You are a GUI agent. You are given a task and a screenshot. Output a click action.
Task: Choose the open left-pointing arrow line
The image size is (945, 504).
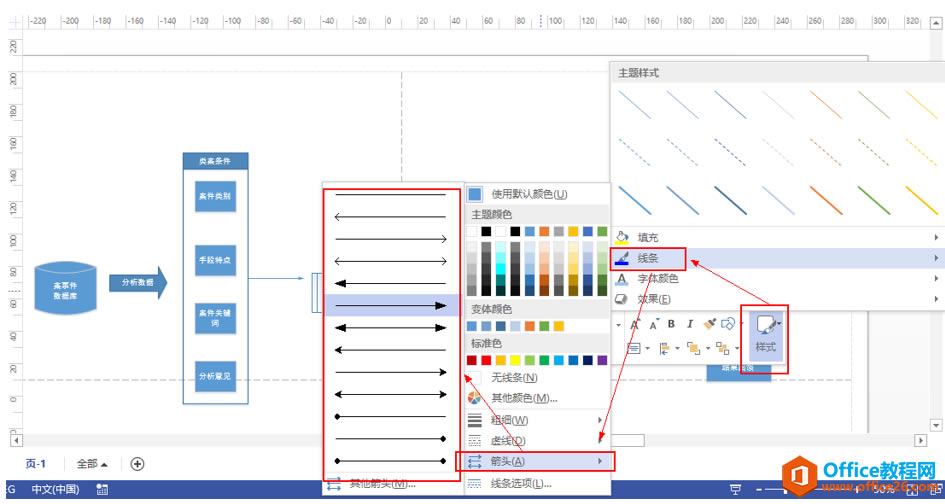391,216
